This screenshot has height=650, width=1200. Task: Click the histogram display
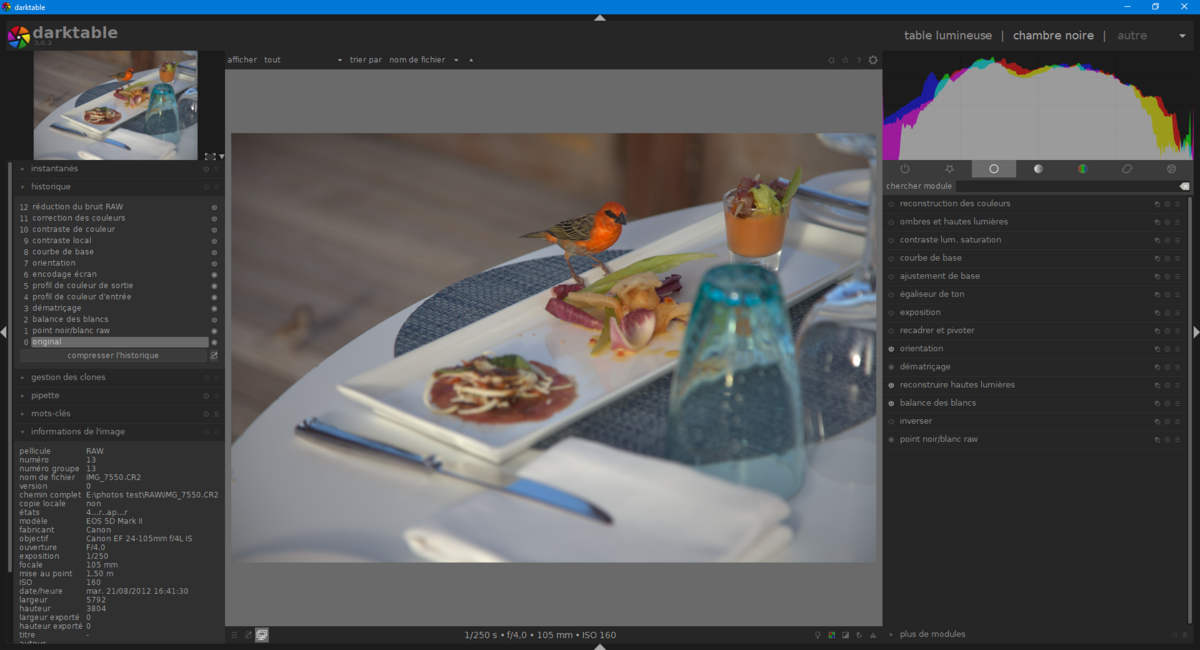pyautogui.click(x=1038, y=107)
